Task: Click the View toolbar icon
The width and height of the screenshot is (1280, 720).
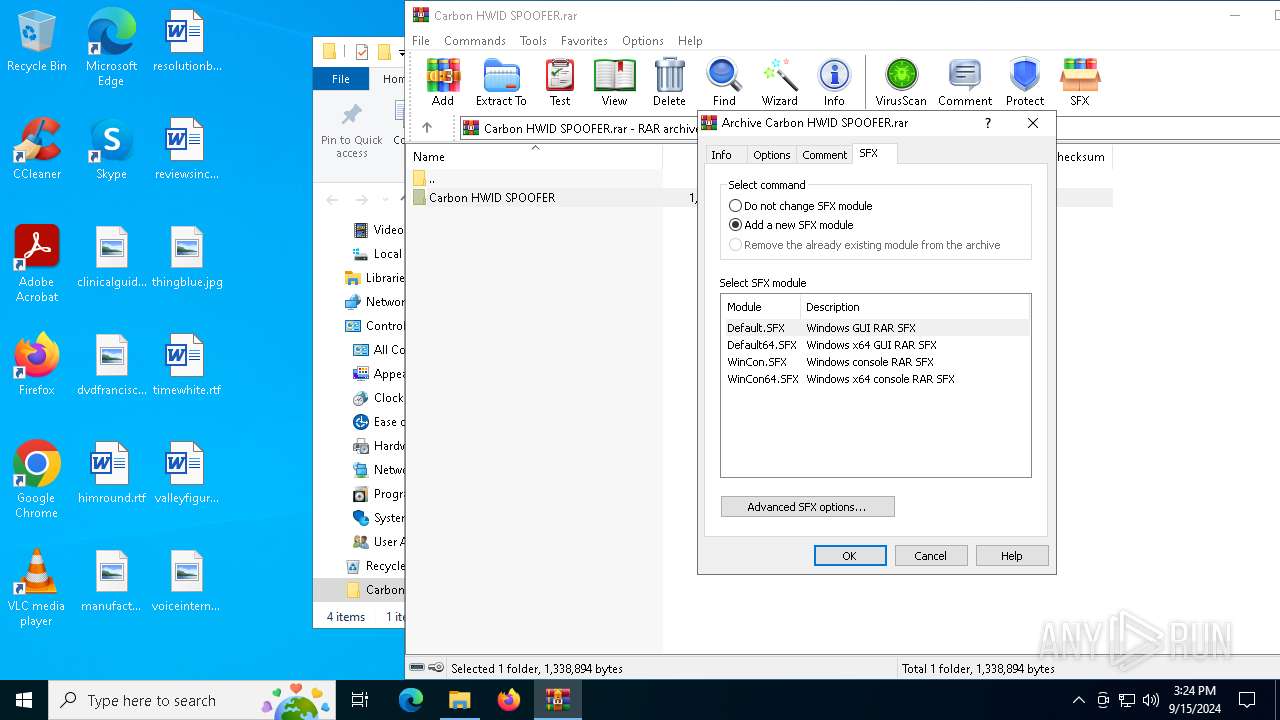Action: pos(614,82)
